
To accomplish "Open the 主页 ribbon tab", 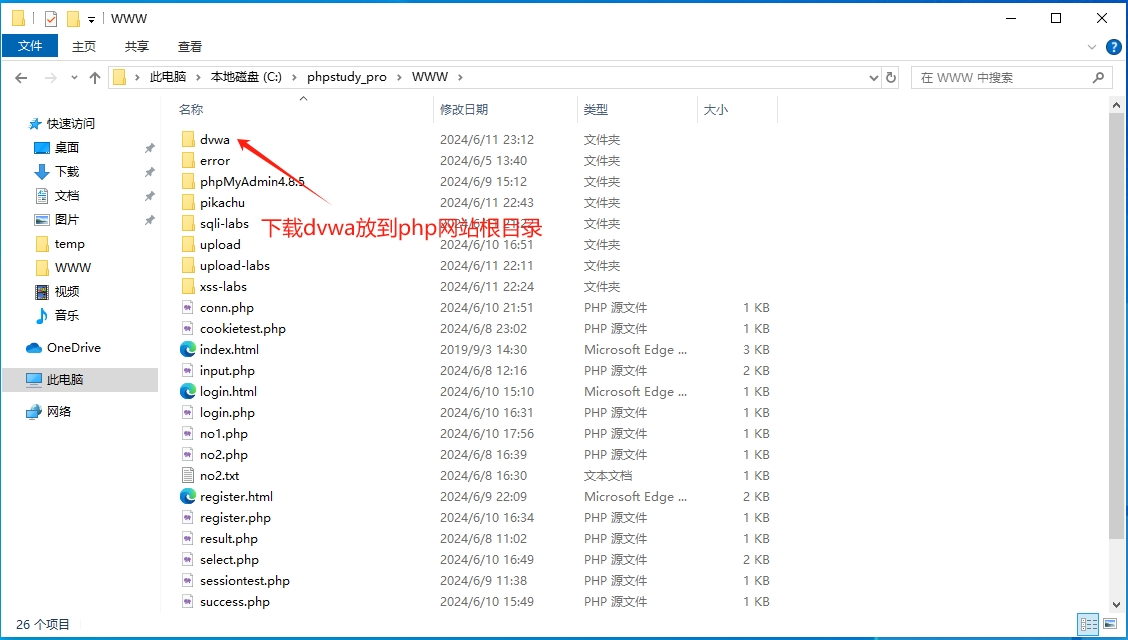I will 83,46.
